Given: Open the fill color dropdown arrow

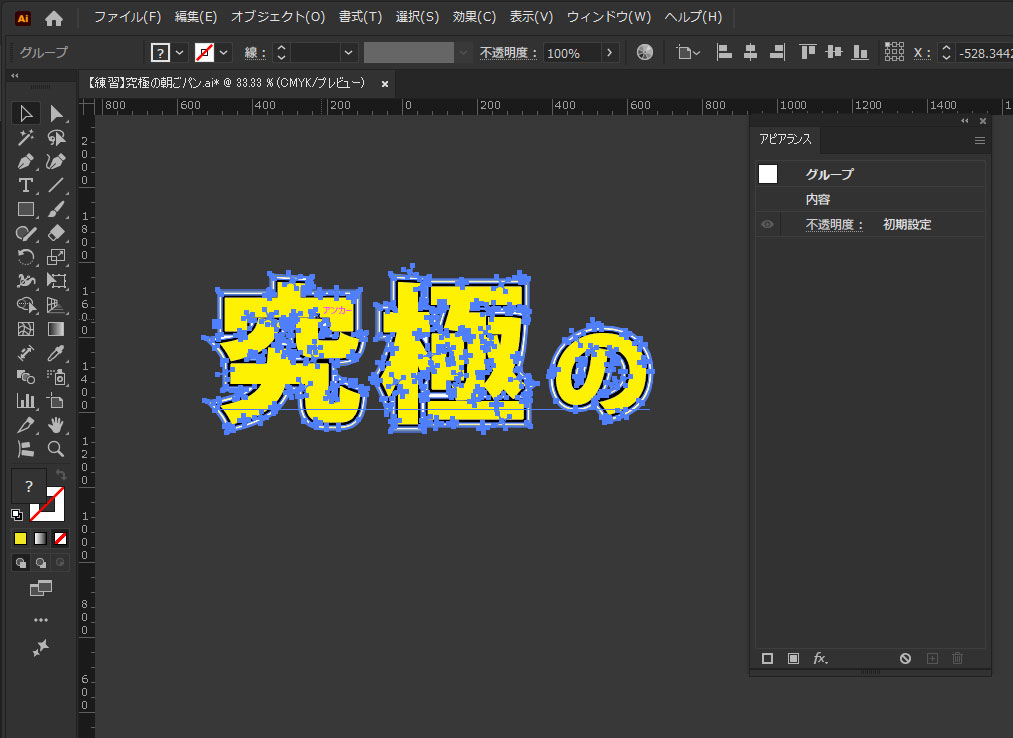Looking at the screenshot, I should [x=180, y=52].
